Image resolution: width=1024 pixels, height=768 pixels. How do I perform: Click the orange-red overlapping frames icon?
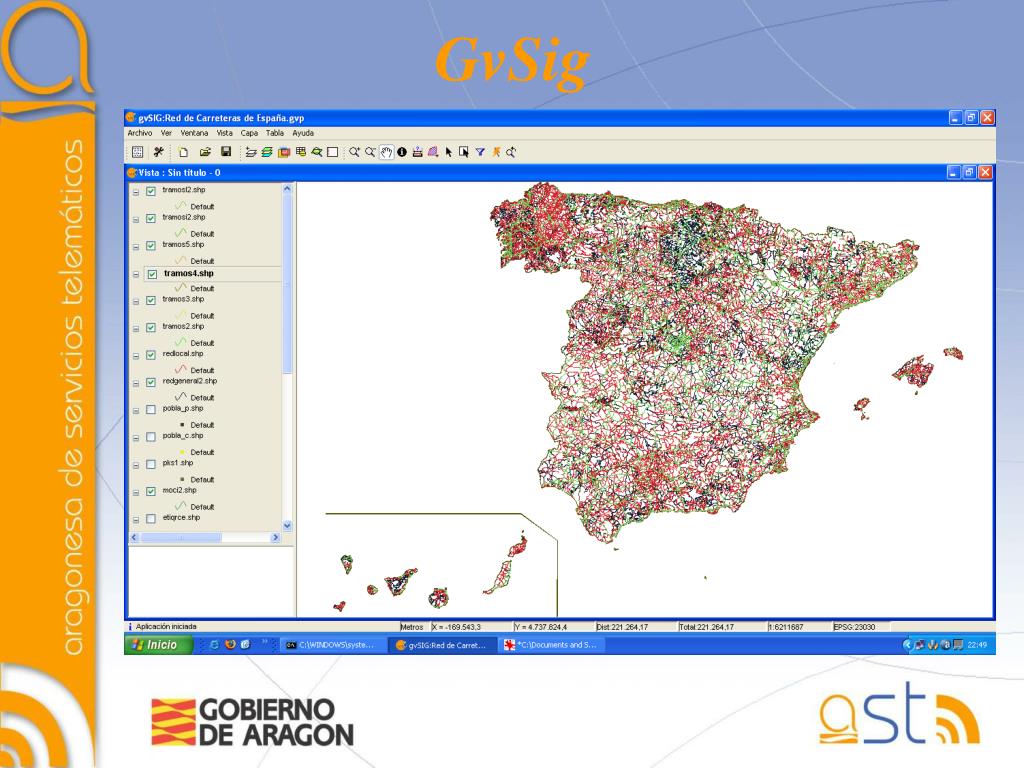point(283,152)
